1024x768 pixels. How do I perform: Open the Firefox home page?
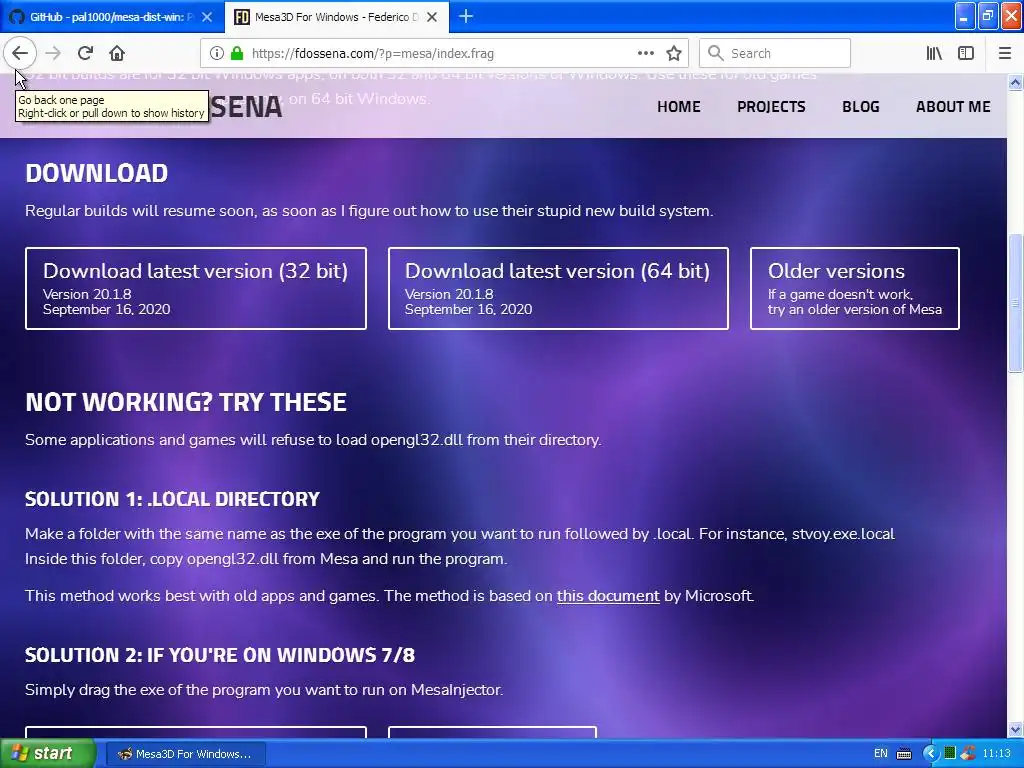click(117, 53)
